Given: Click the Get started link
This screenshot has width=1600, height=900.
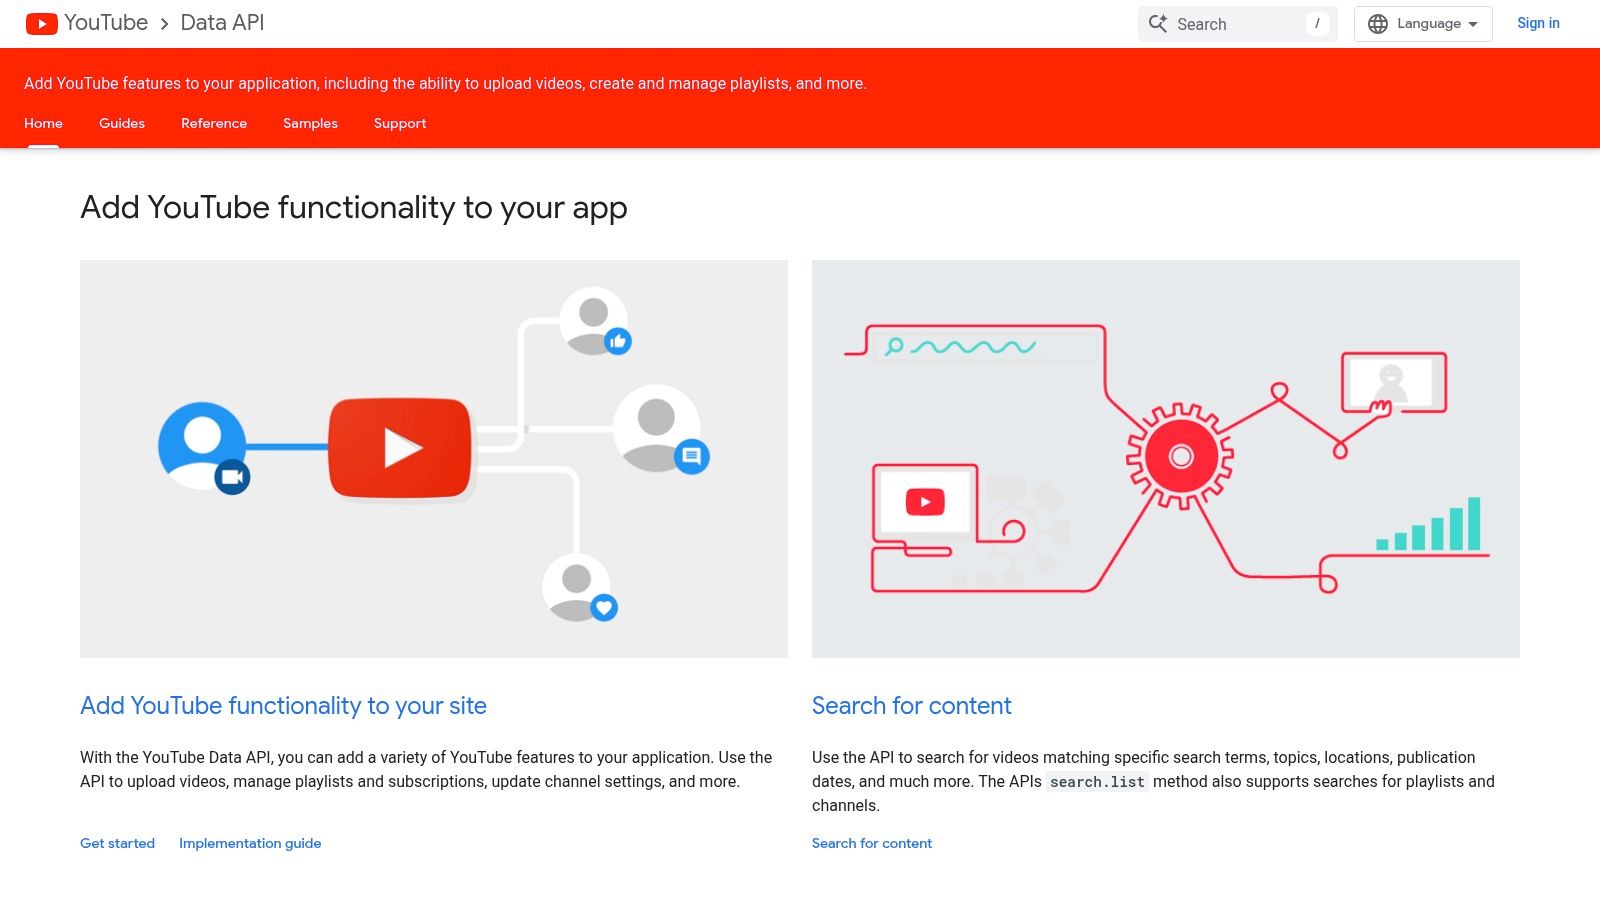Looking at the screenshot, I should pyautogui.click(x=117, y=843).
